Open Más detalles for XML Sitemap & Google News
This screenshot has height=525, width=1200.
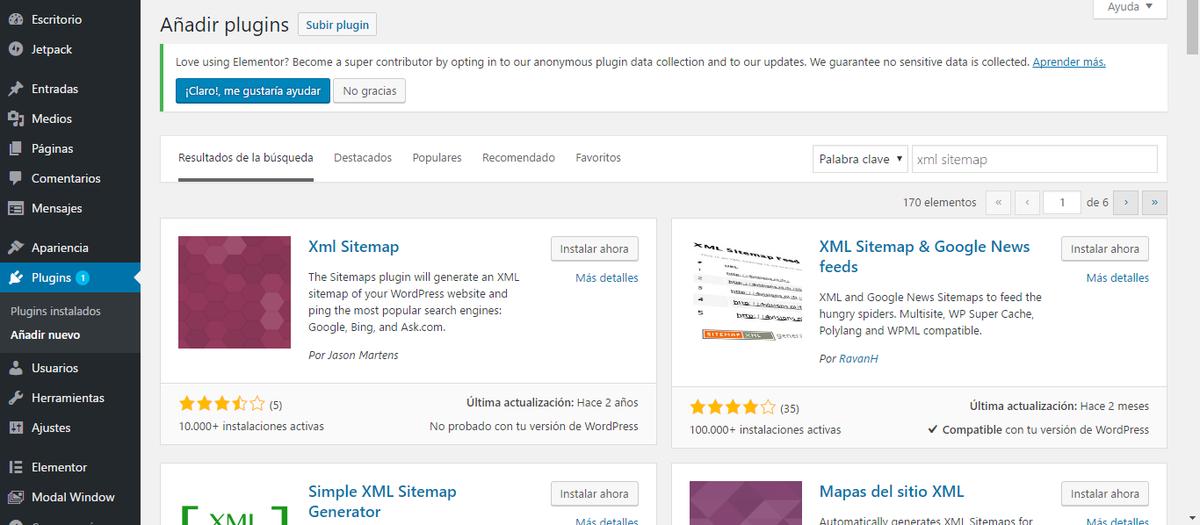coord(1118,278)
